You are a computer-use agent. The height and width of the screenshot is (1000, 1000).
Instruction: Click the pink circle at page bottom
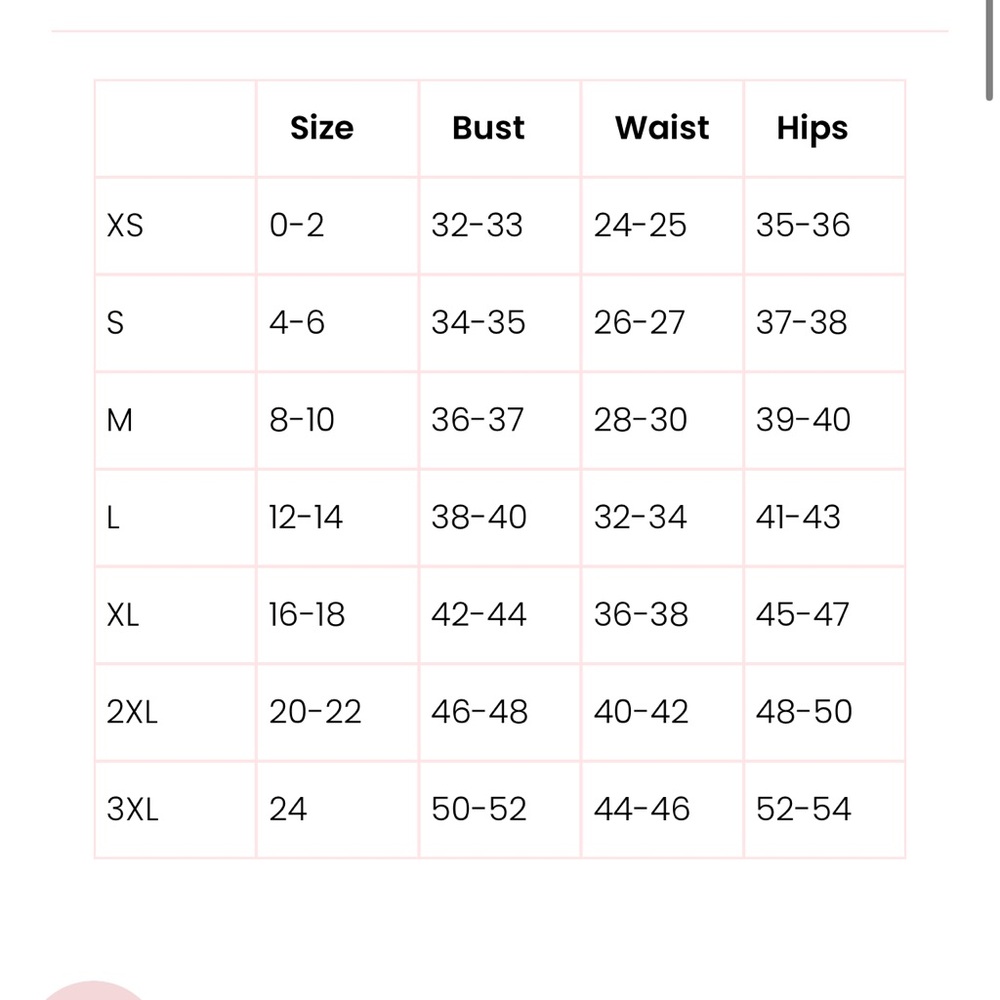point(94,990)
